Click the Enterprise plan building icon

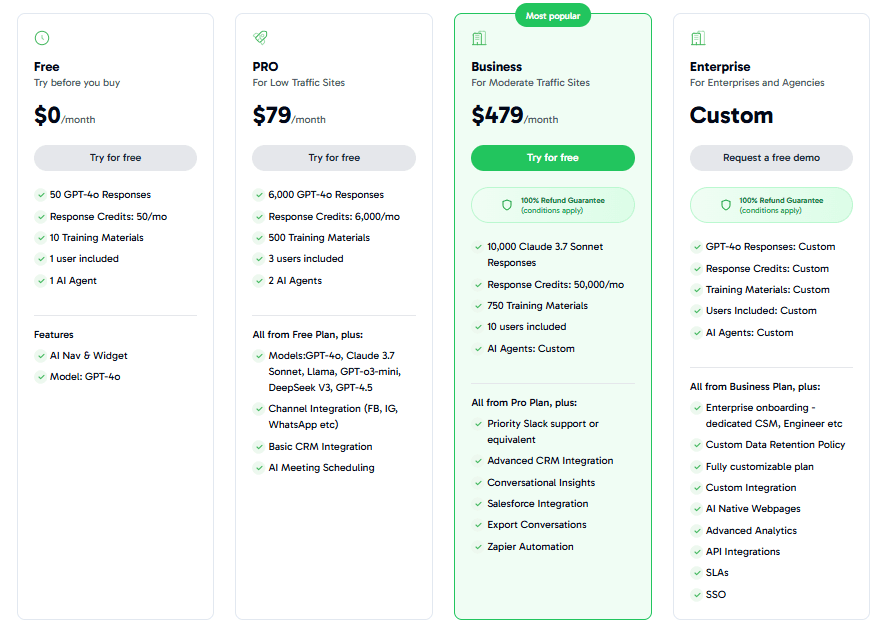tap(698, 38)
